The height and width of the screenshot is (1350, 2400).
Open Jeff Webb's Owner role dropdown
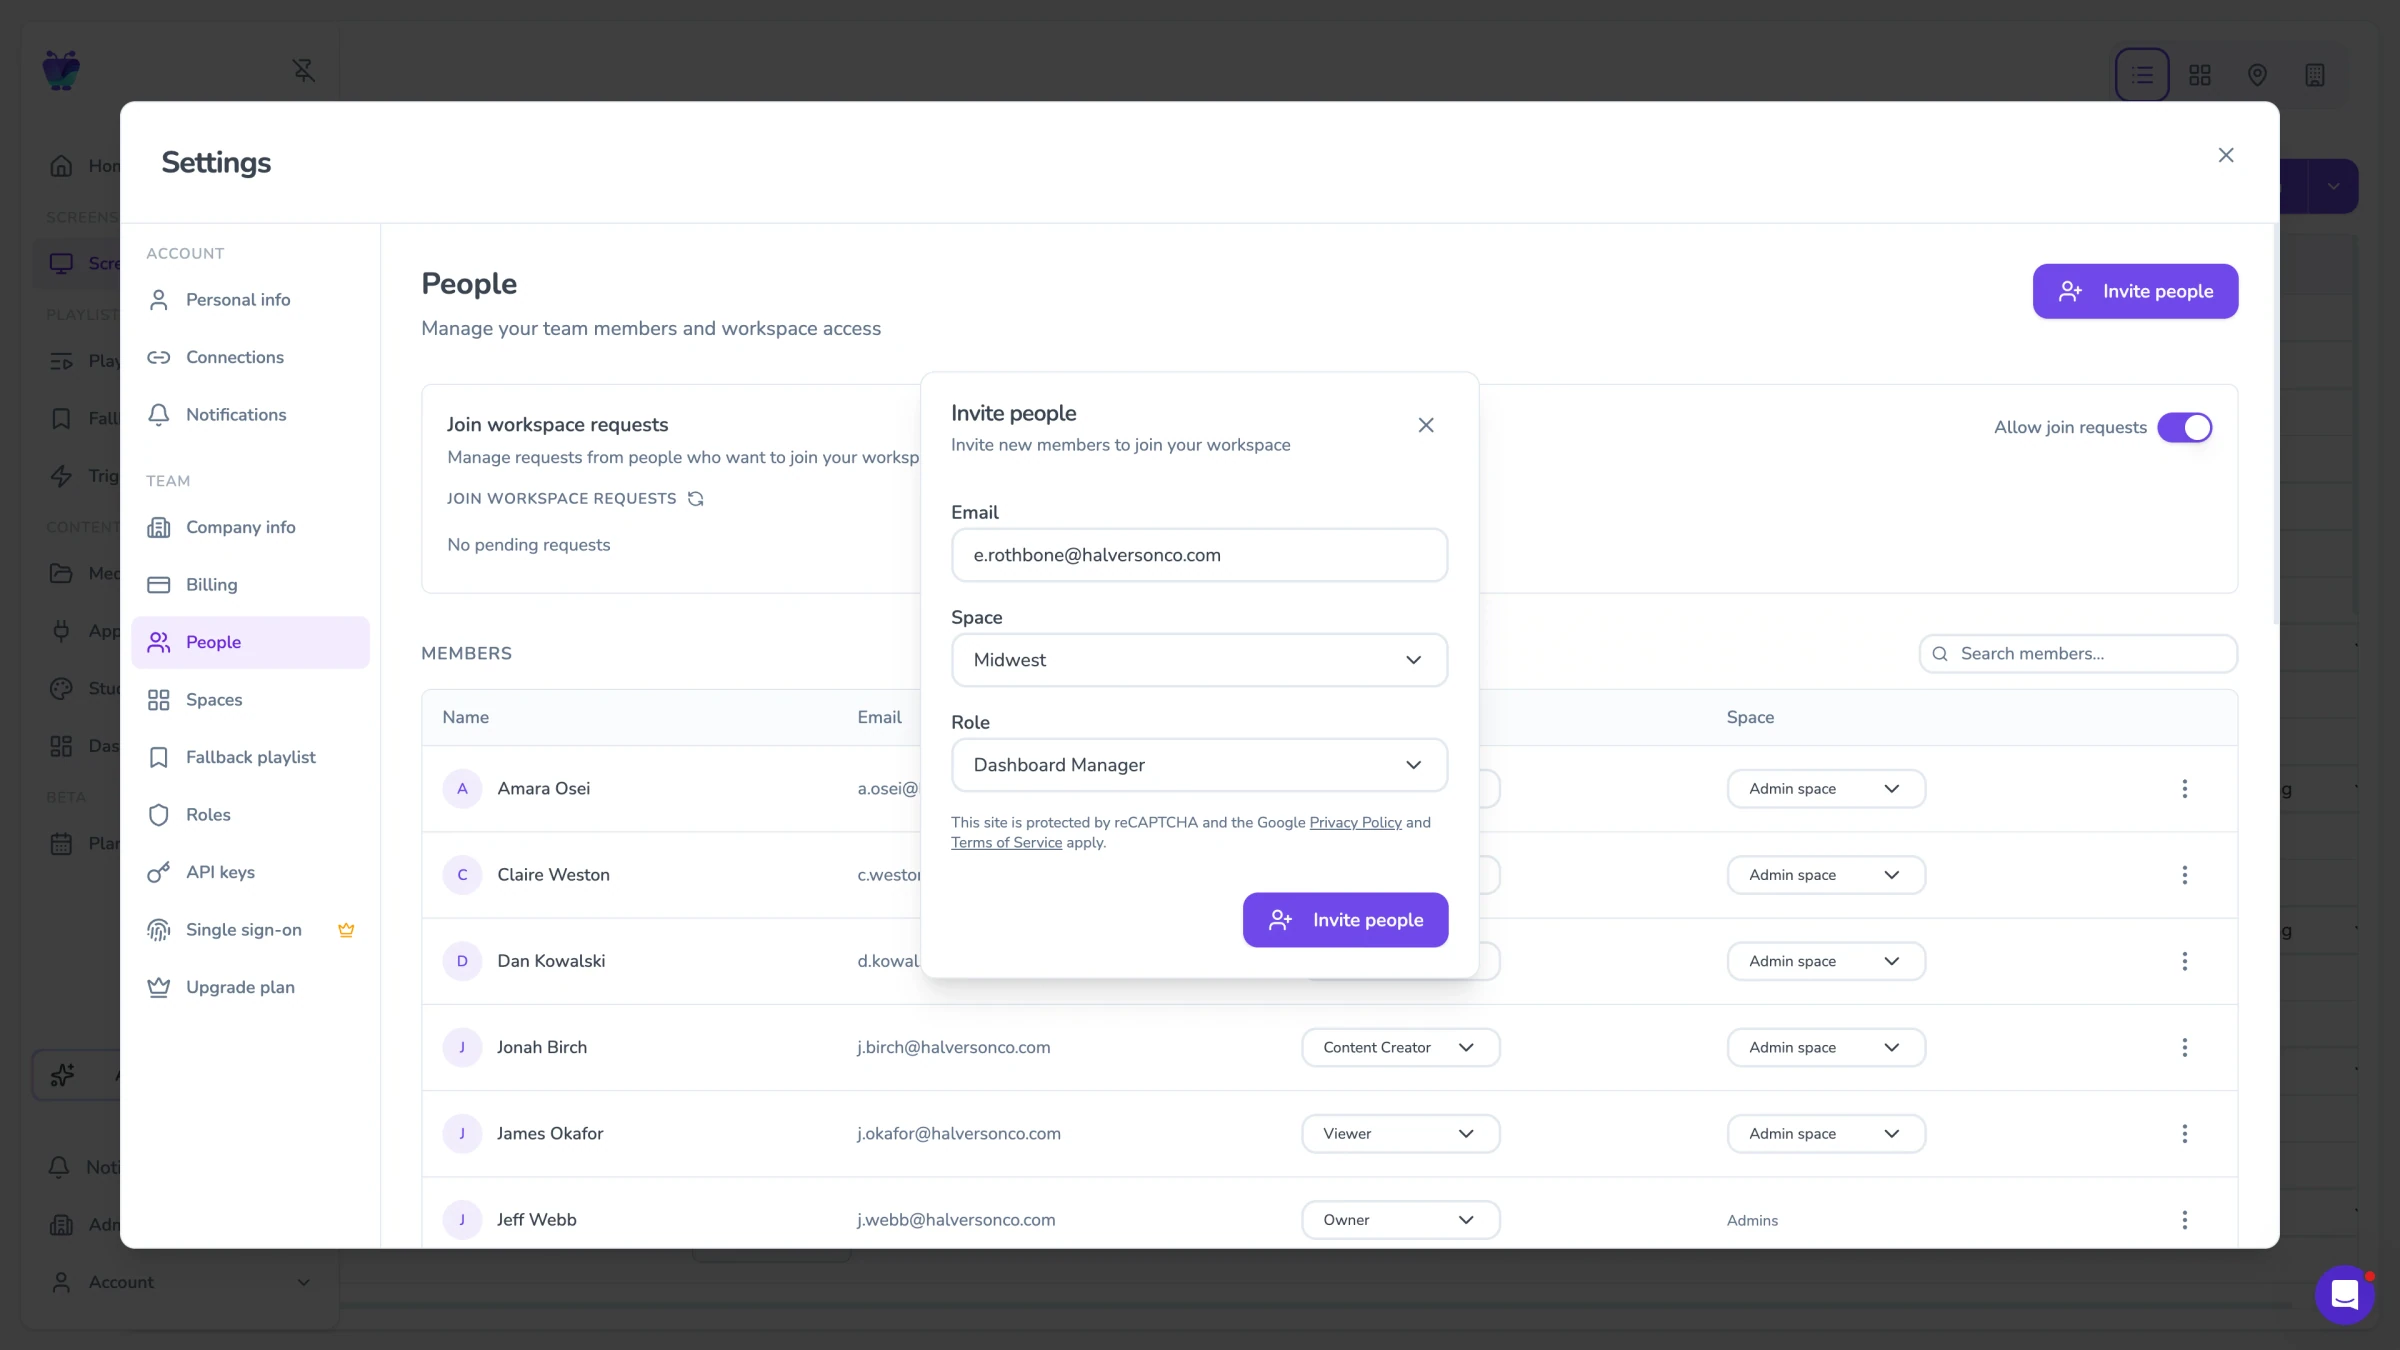1400,1219
